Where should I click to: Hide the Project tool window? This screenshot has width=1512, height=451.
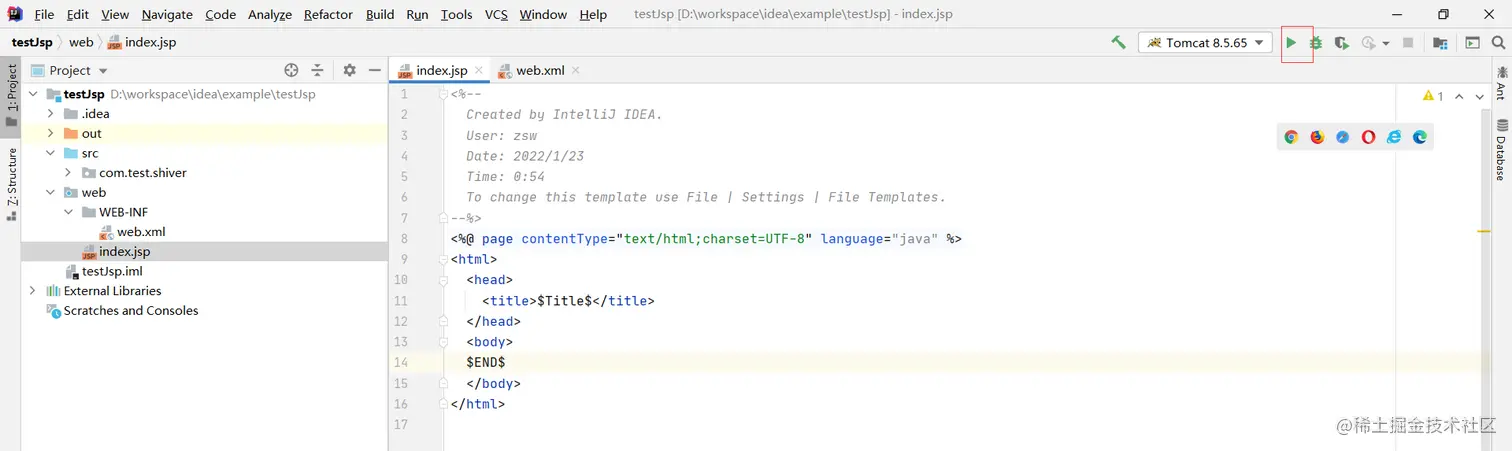click(x=375, y=70)
